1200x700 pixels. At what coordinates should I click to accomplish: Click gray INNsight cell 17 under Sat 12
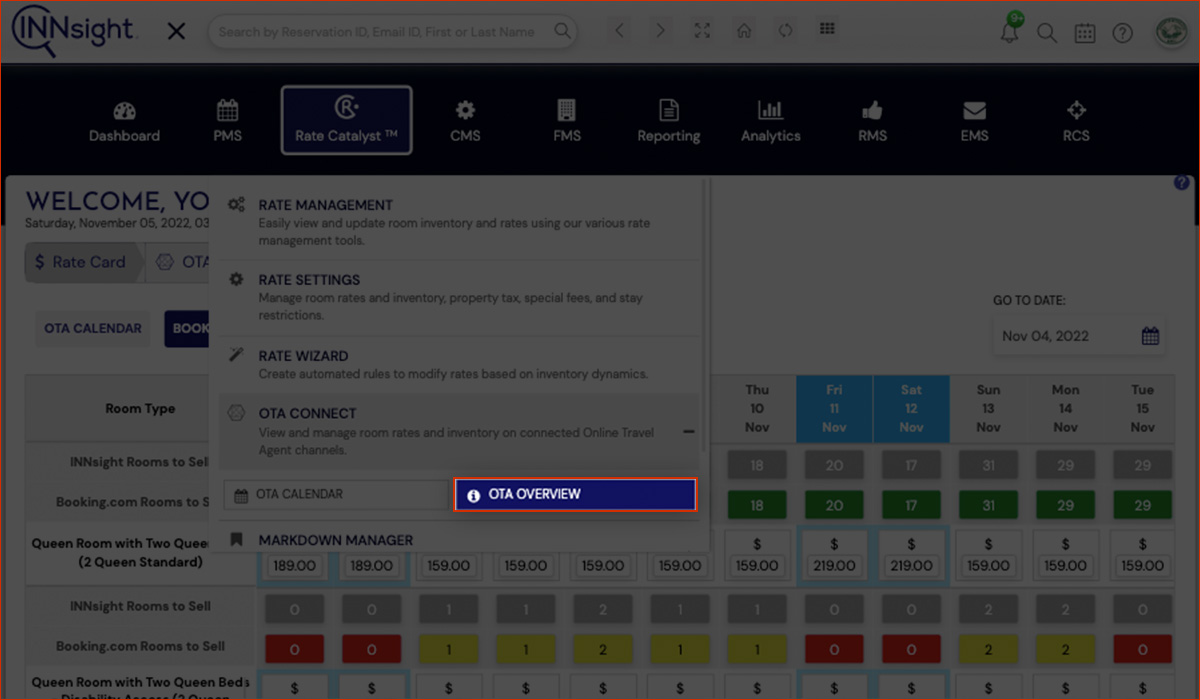click(x=911, y=465)
